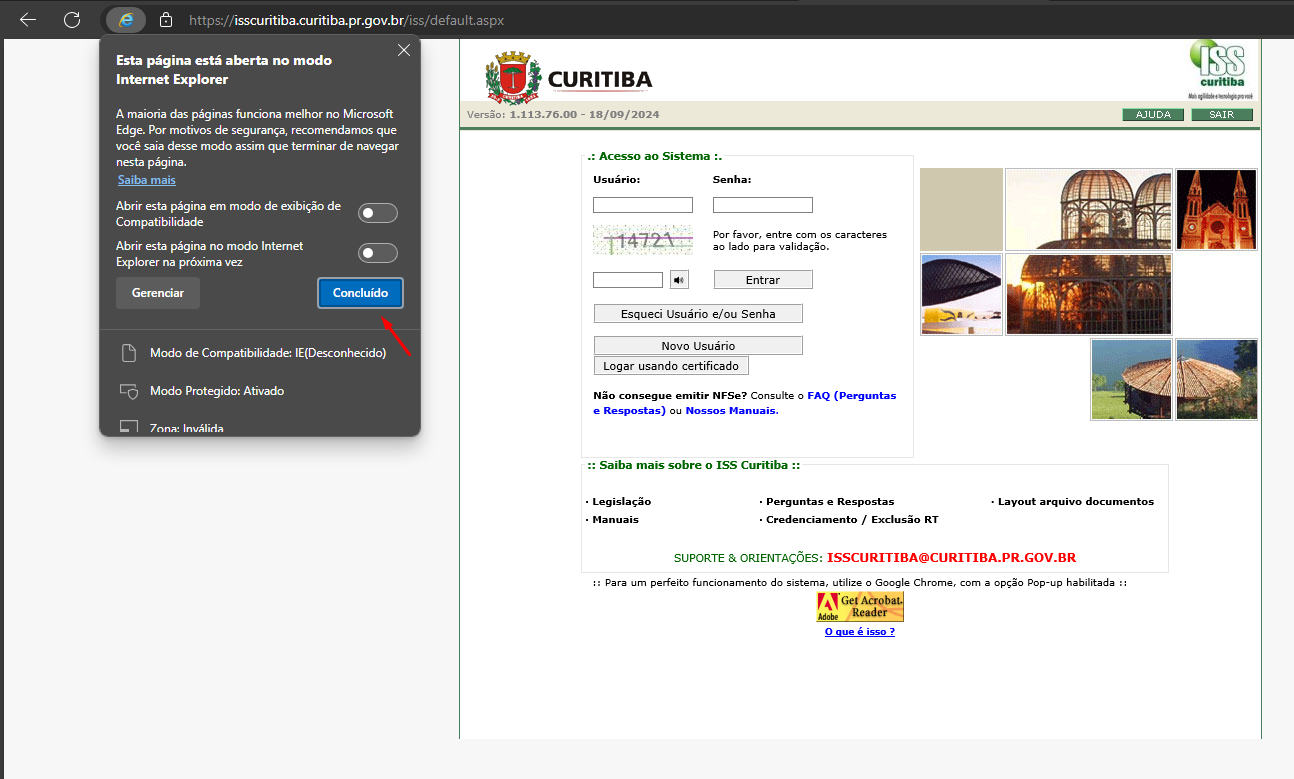This screenshot has width=1294, height=779.
Task: Select the botanical garden greenhouse thumbnail
Action: 1089,209
